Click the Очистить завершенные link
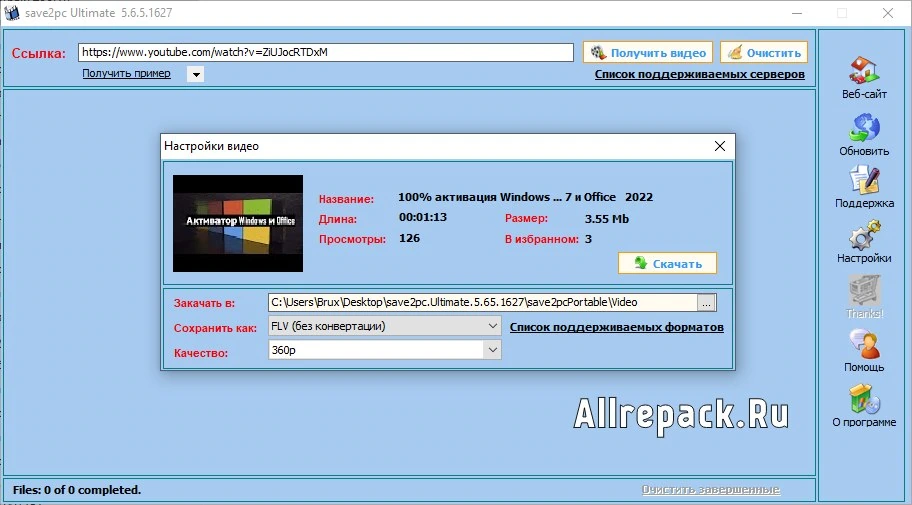 tap(711, 489)
